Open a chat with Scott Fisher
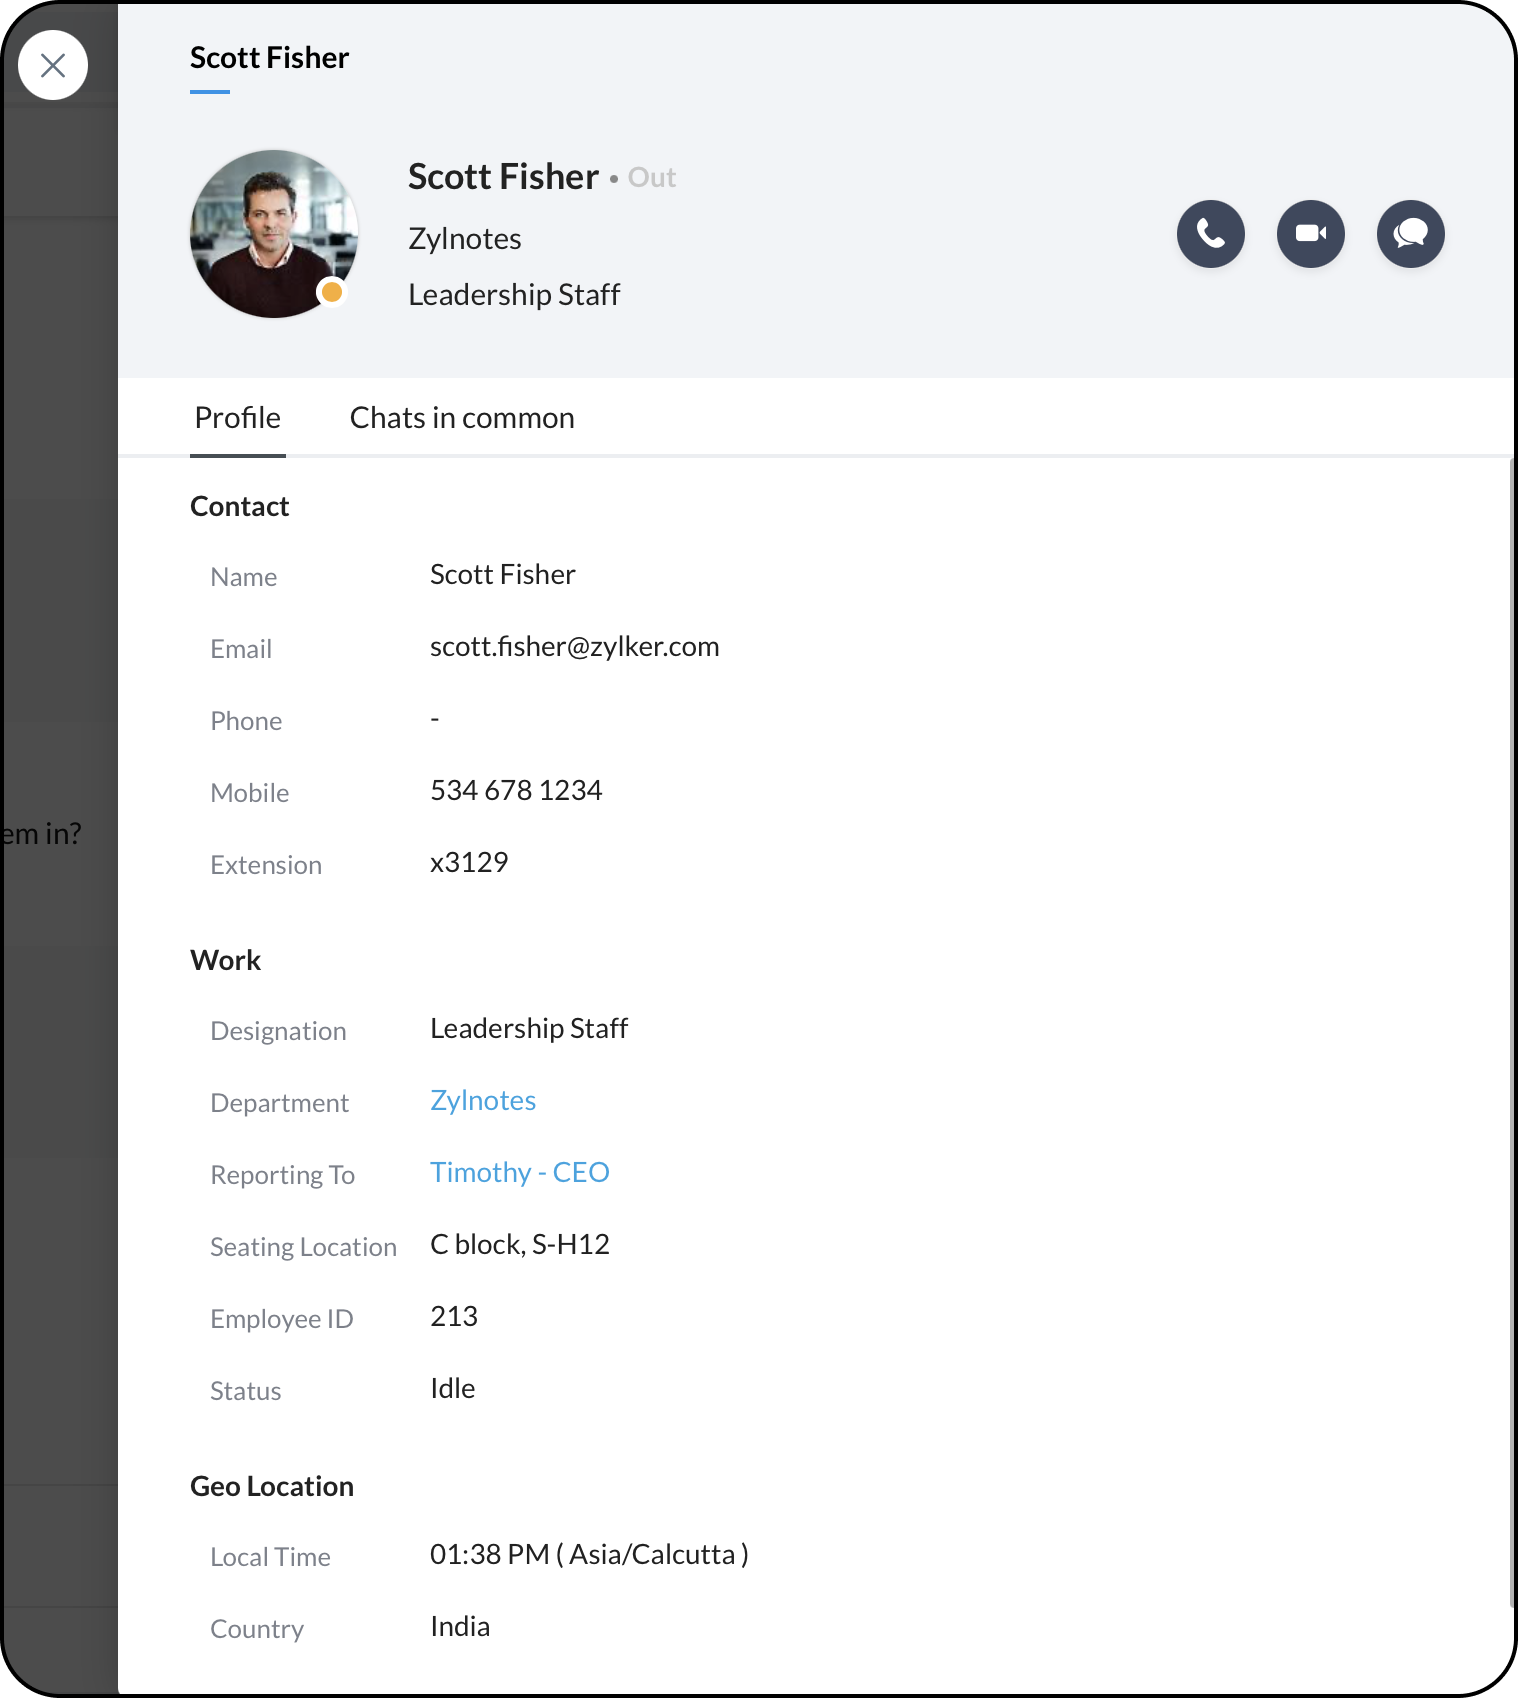The height and width of the screenshot is (1698, 1518). pyautogui.click(x=1410, y=234)
